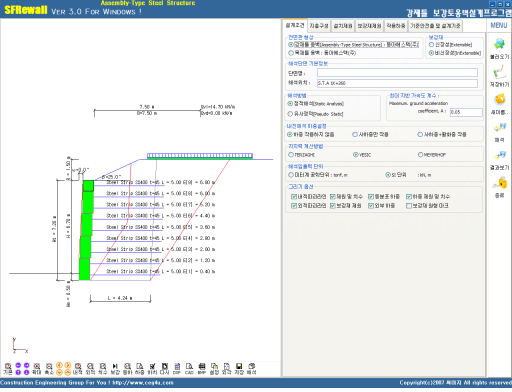Viewport: 512px width, 392px height.
Task: Click the 불러오기 (load) icon in the MENU sidebar
Action: tap(499, 45)
